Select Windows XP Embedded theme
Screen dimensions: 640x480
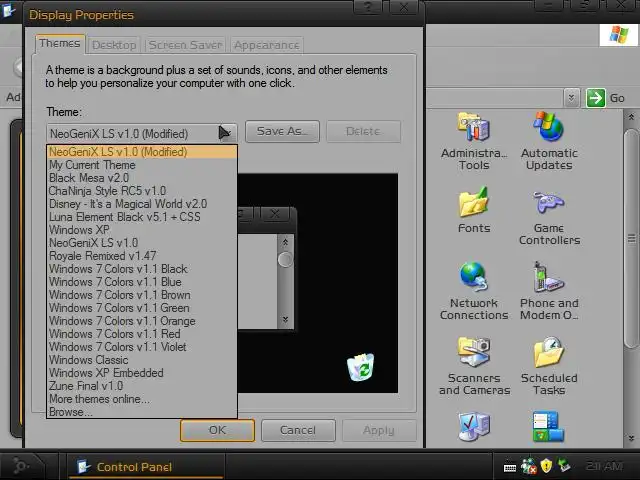click(x=142, y=373)
